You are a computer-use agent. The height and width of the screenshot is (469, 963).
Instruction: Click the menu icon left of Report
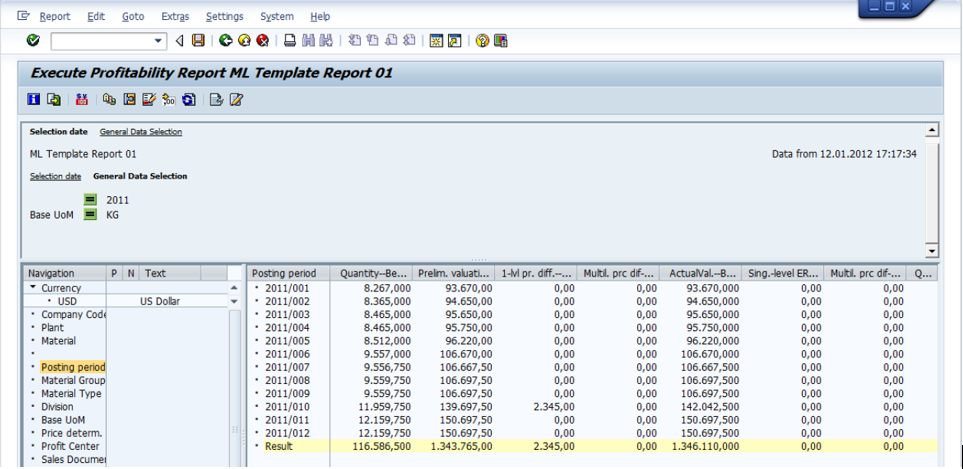(x=23, y=15)
